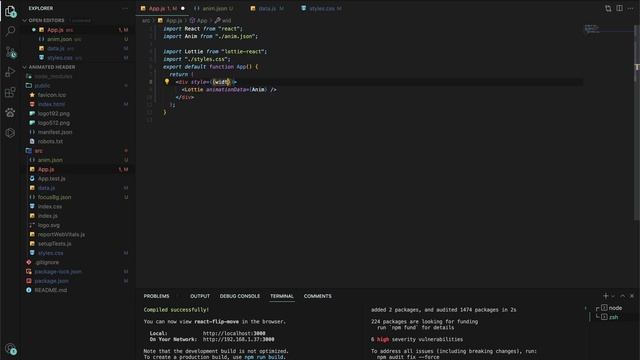Select App.js under src folder

[46, 169]
